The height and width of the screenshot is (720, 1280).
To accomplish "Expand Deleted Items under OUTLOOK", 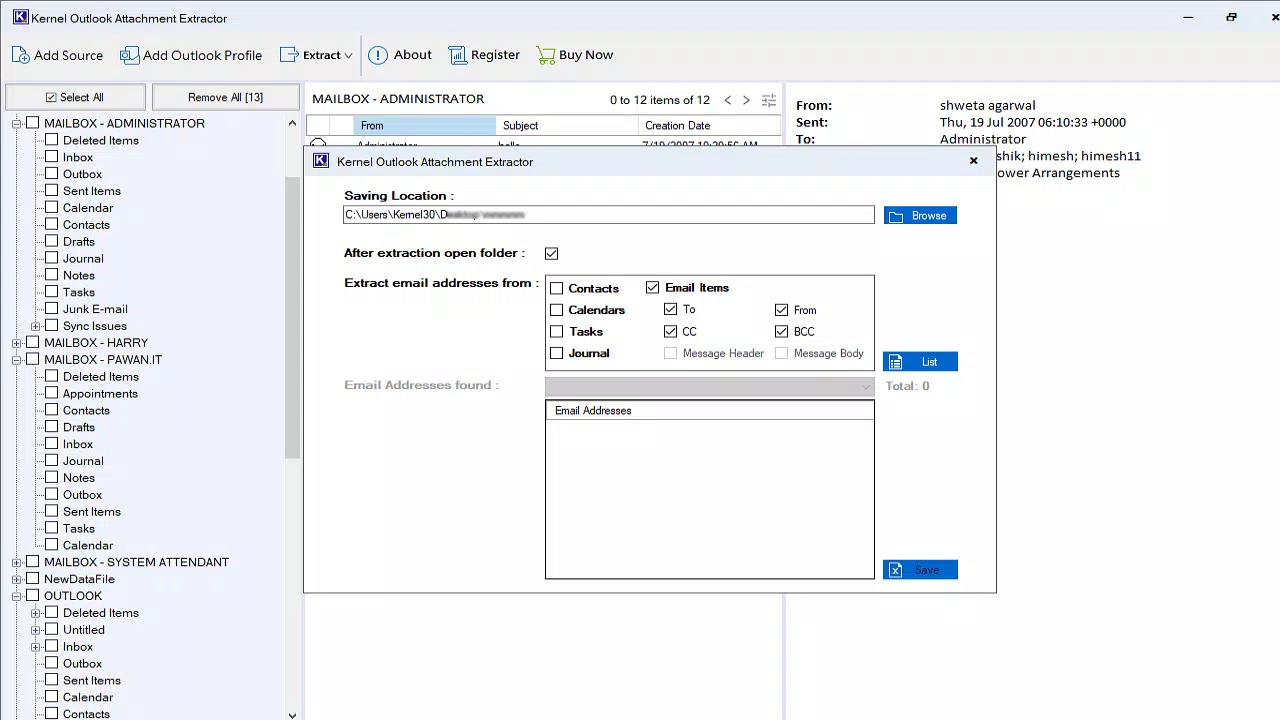I will coord(36,613).
